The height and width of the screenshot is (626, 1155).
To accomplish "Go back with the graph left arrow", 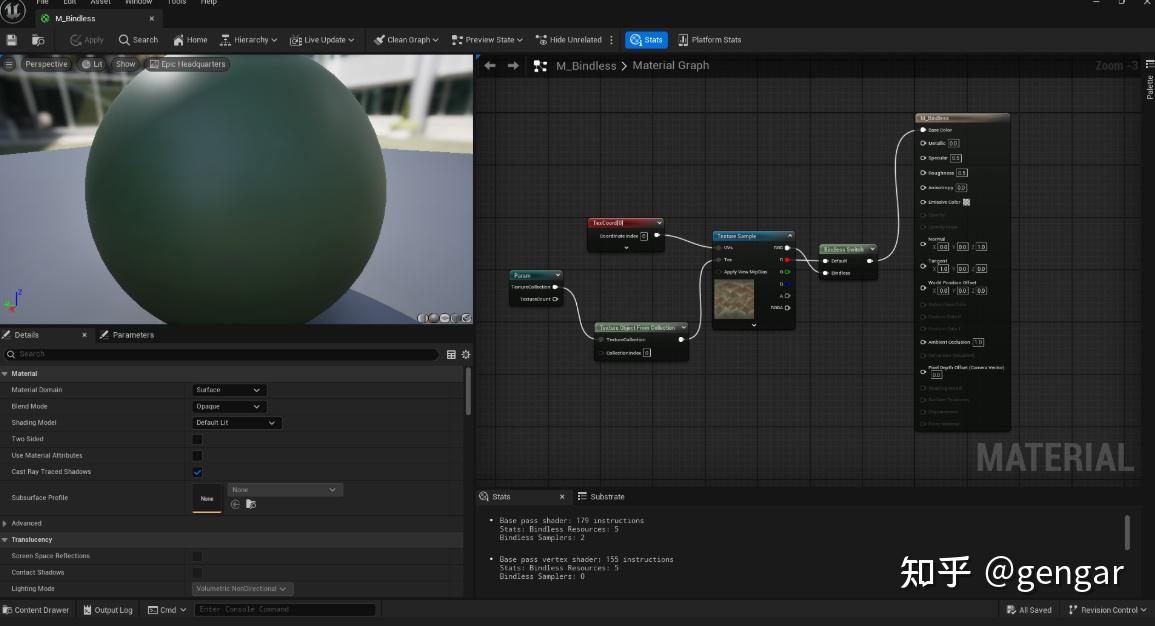I will point(490,66).
